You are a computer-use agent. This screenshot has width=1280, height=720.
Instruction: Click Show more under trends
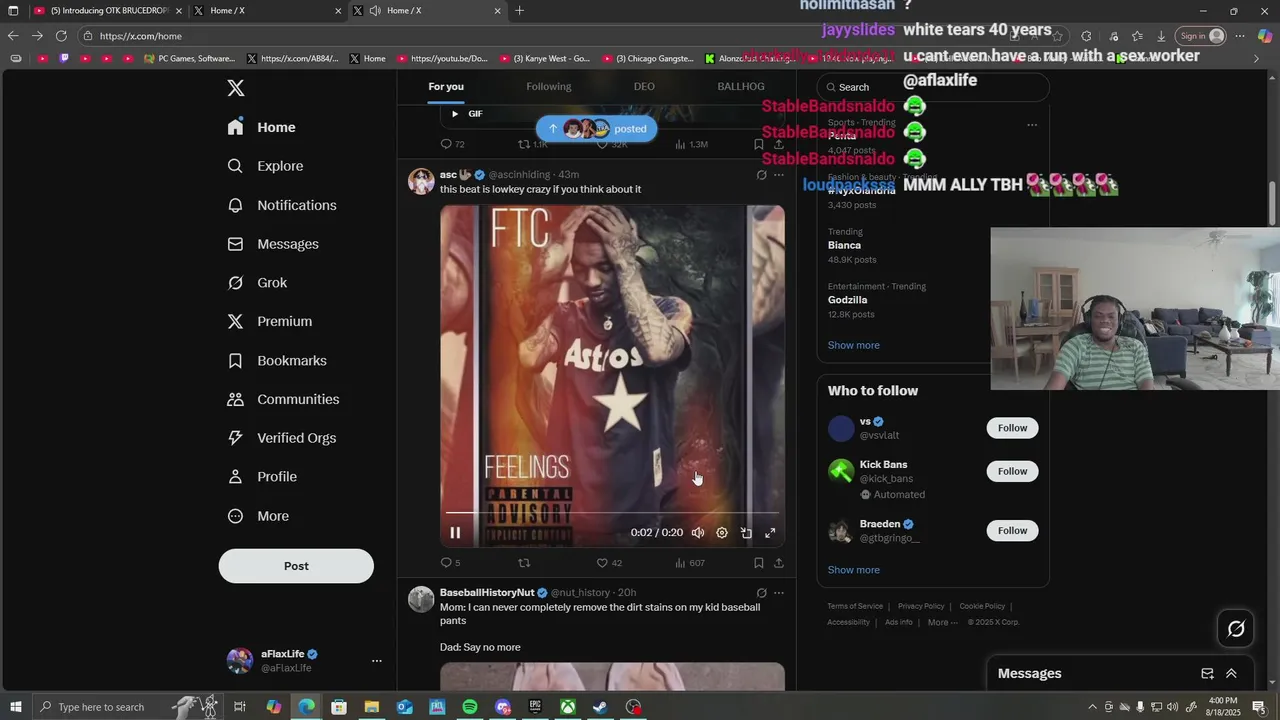click(x=853, y=345)
